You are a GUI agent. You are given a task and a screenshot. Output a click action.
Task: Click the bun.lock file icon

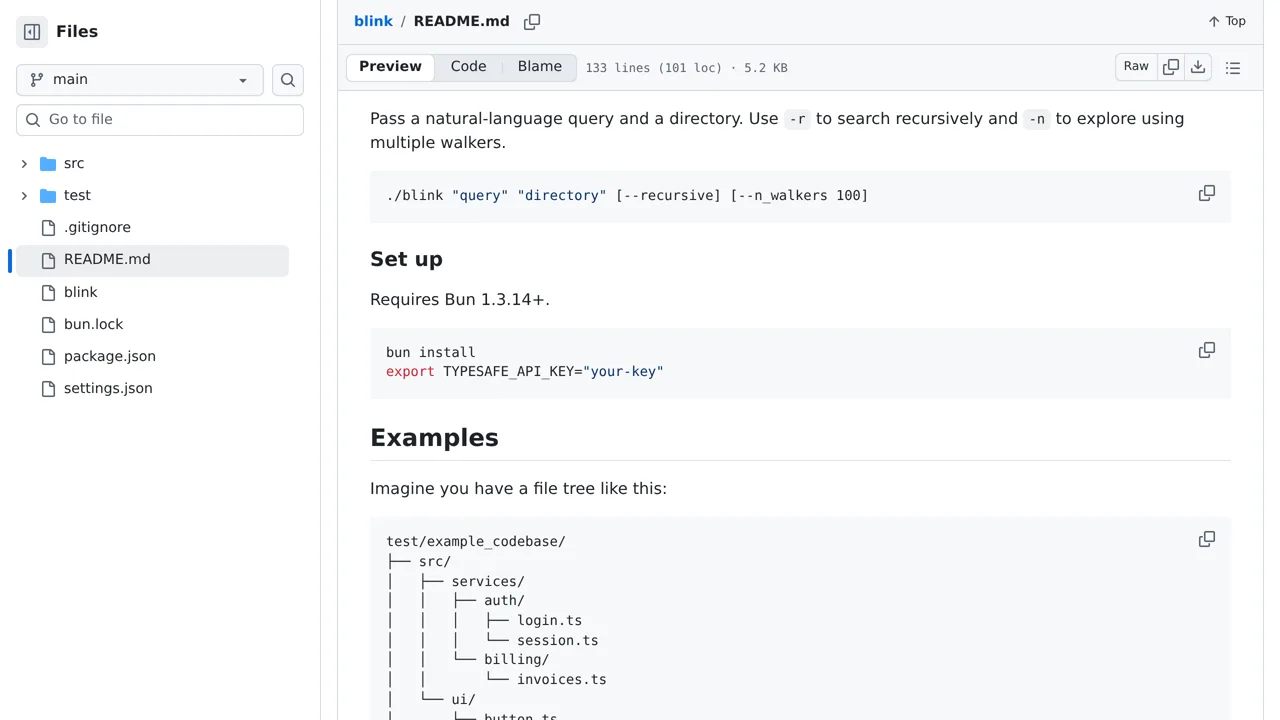48,324
